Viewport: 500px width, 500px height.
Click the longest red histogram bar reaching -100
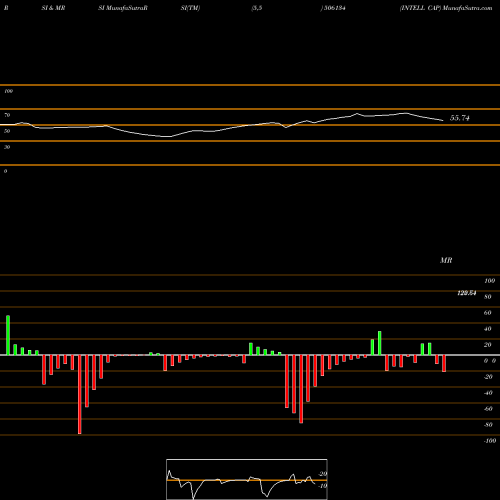(80, 394)
